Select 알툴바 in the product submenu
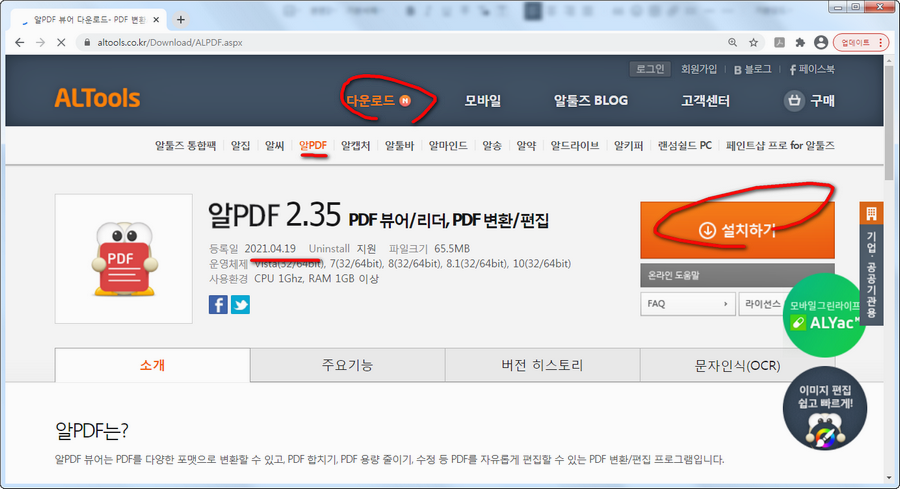The height and width of the screenshot is (489, 900). (399, 145)
